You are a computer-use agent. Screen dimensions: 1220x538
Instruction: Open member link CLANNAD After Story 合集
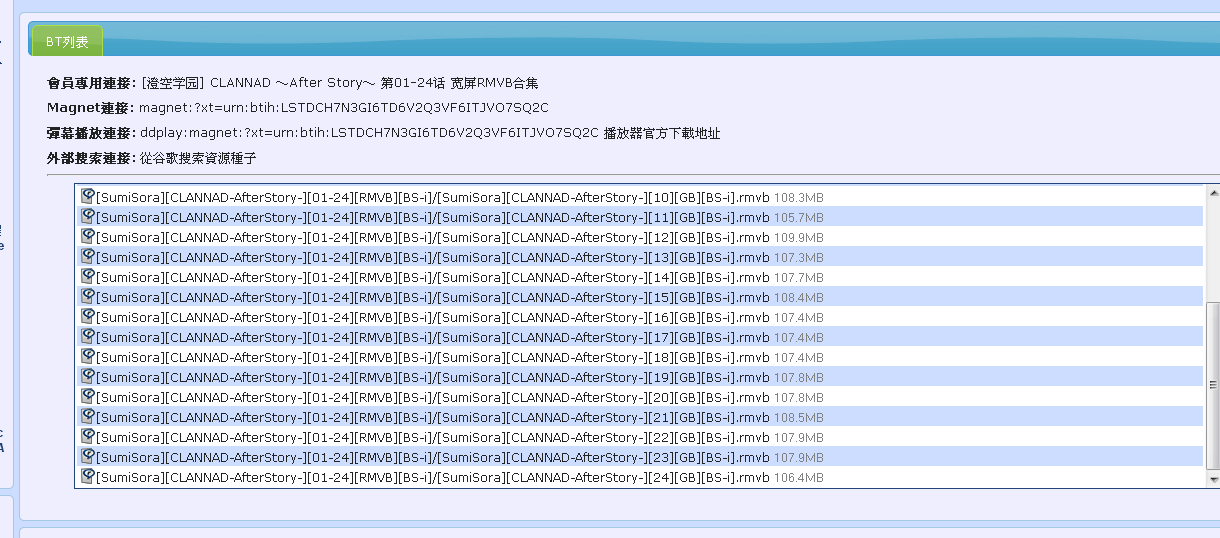340,83
